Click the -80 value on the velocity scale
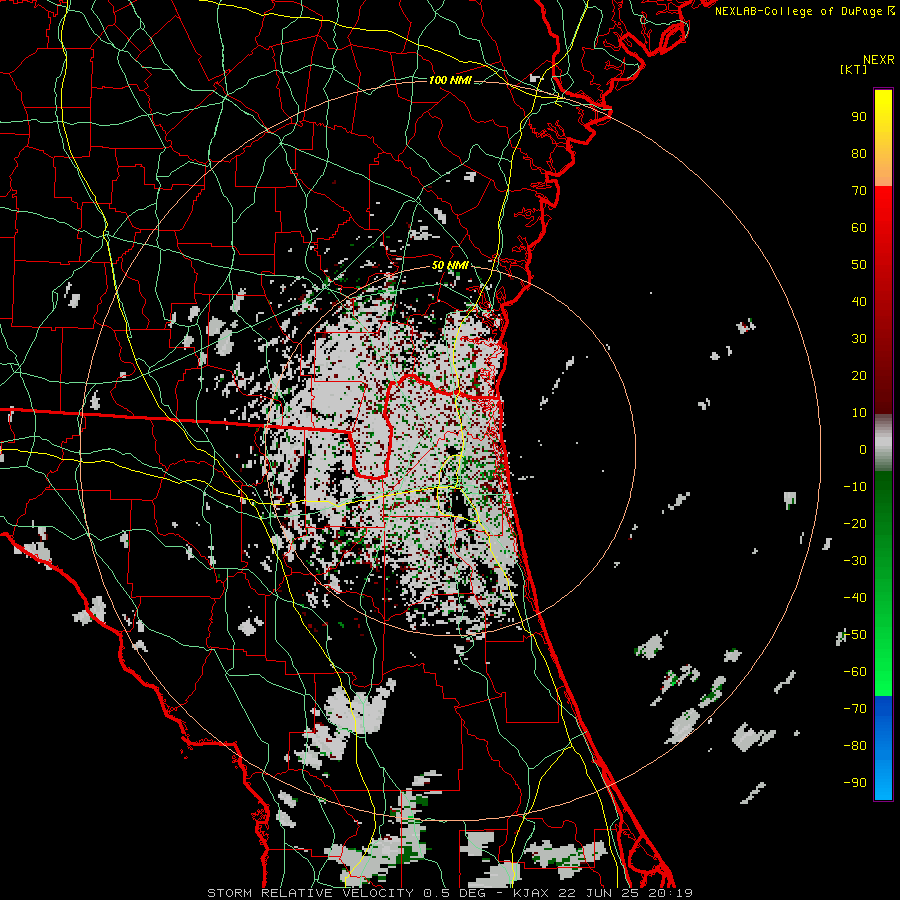Screen dimensions: 900x900 855,746
